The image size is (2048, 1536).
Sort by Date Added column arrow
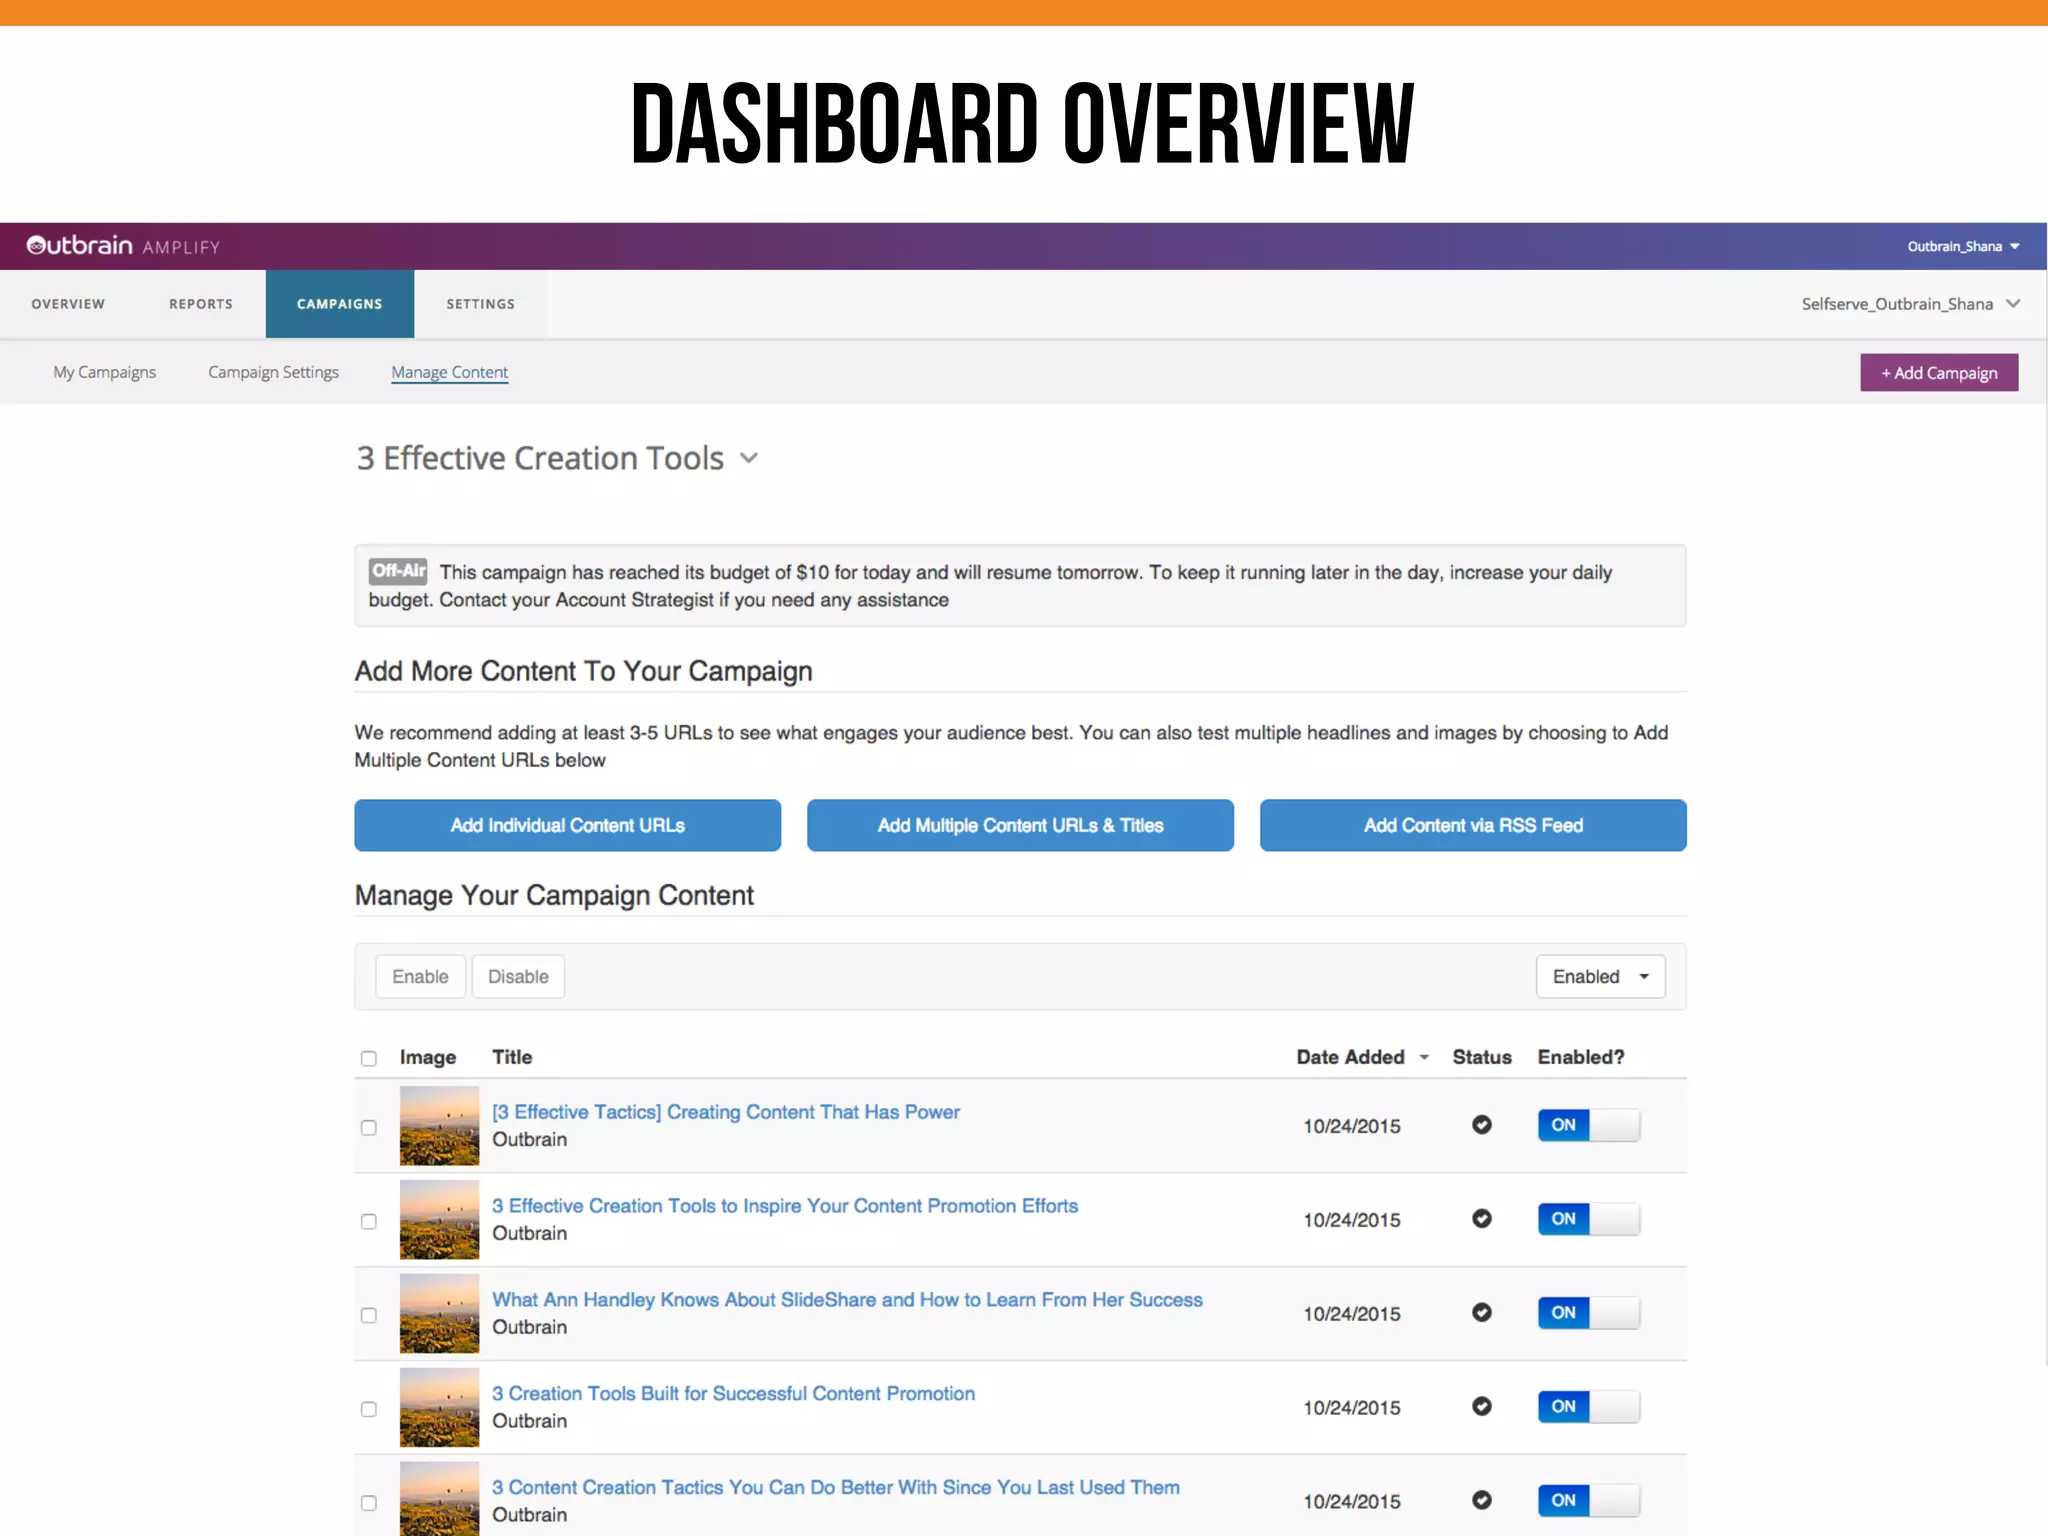click(1424, 1058)
